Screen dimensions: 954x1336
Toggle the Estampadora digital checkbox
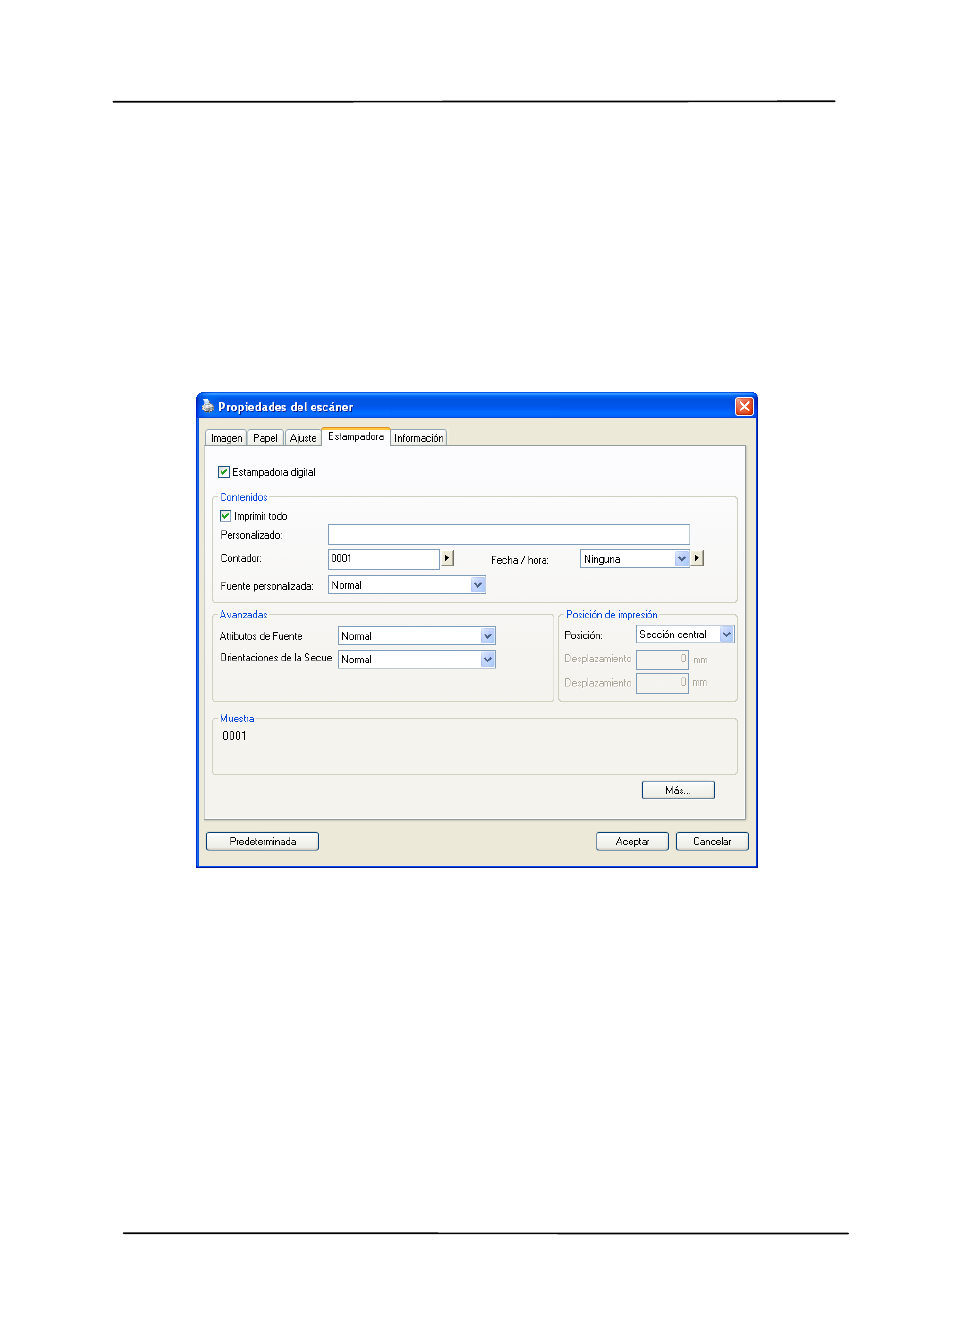224,472
